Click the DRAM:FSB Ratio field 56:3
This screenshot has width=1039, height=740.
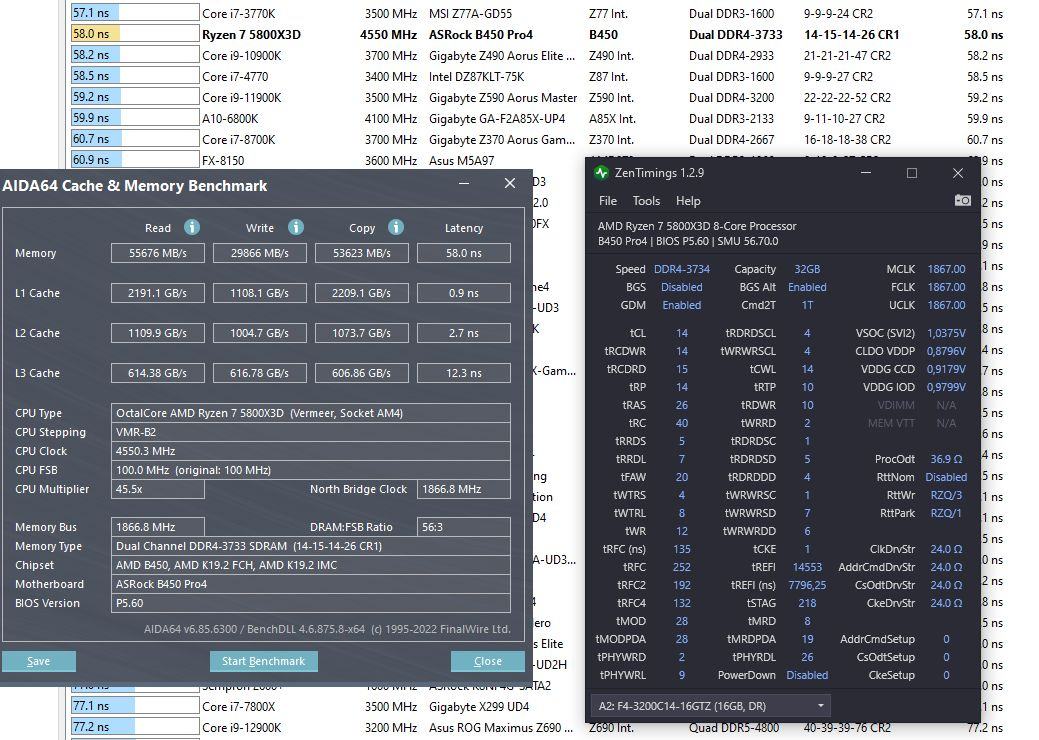464,527
